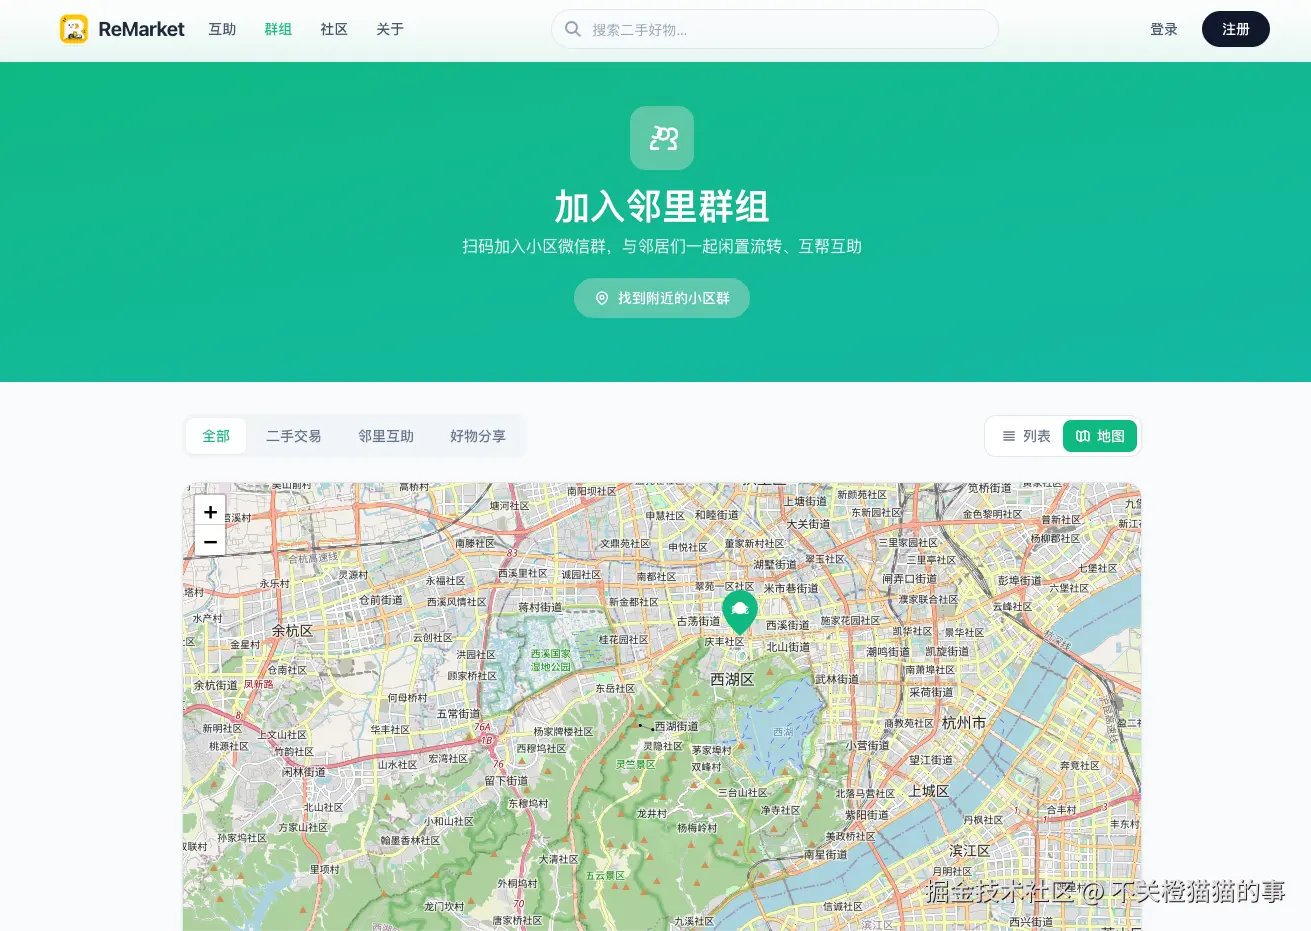
Task: Open the 互助 nav menu item
Action: coord(222,29)
